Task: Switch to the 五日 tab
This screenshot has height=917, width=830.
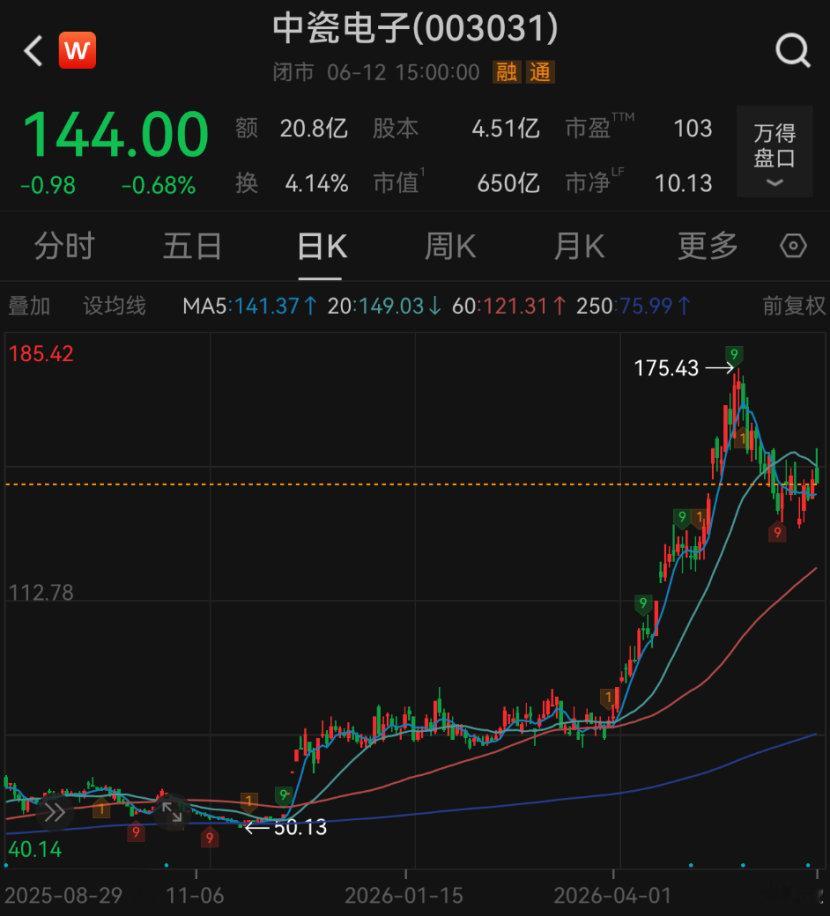Action: 192,246
